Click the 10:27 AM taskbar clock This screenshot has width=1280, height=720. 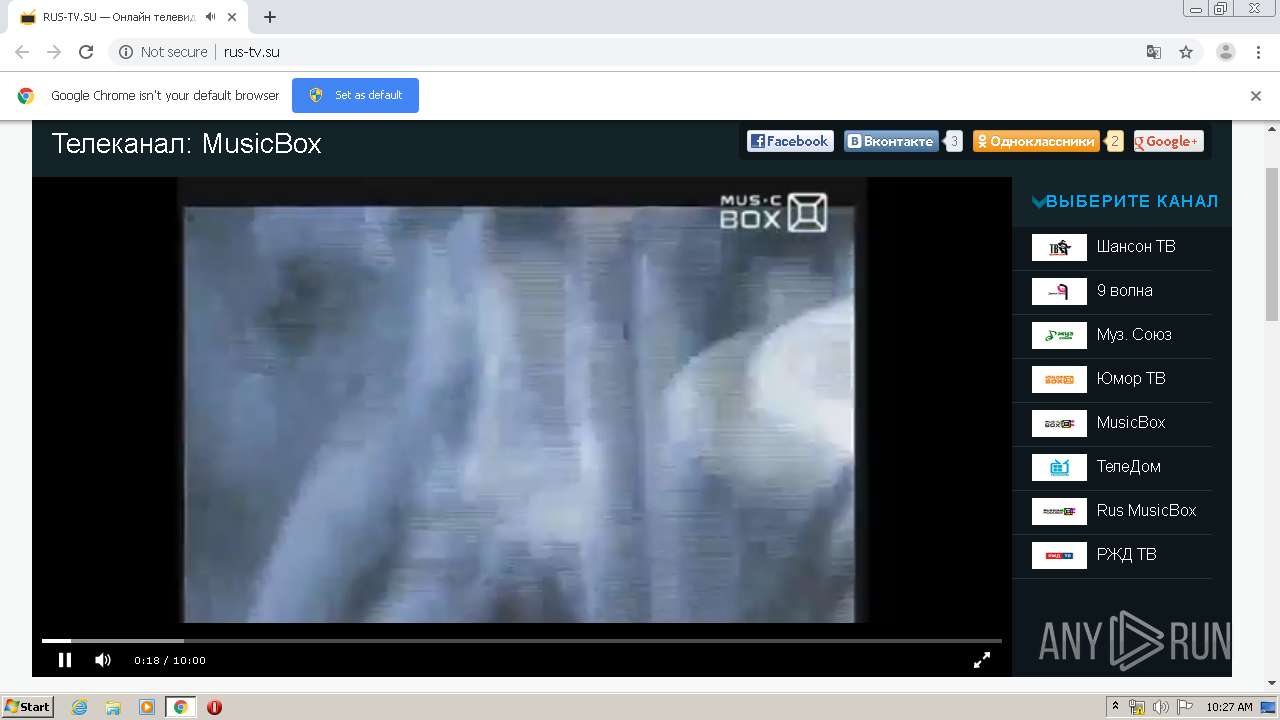click(1229, 707)
